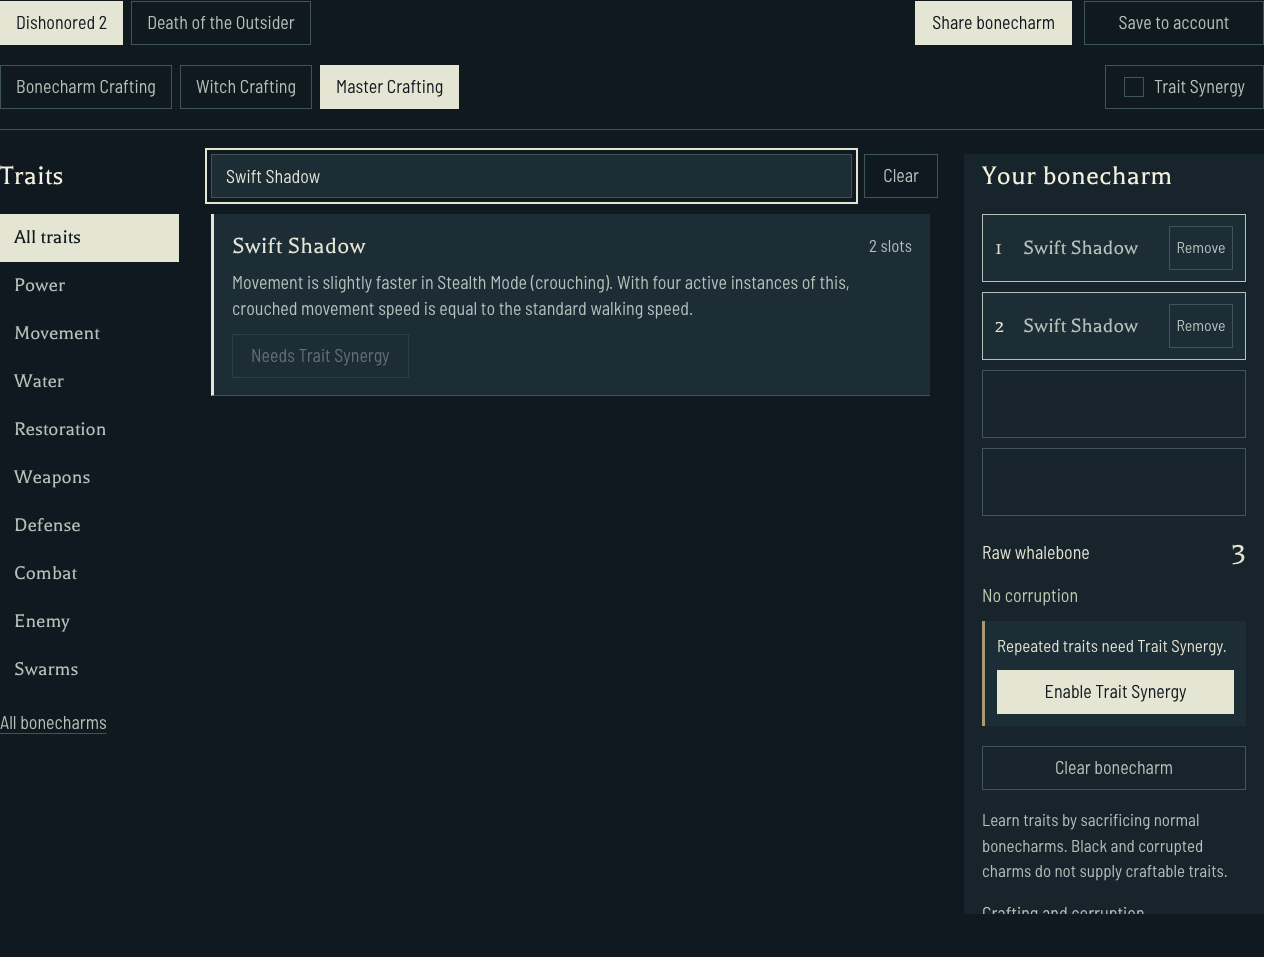The image size is (1264, 957).
Task: Click the Raw whalebone count 3
Action: (1238, 554)
